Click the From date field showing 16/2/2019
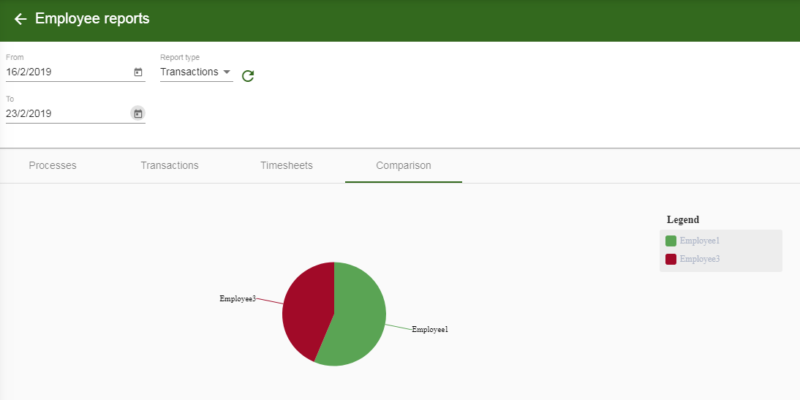The width and height of the screenshot is (800, 400). (x=65, y=72)
